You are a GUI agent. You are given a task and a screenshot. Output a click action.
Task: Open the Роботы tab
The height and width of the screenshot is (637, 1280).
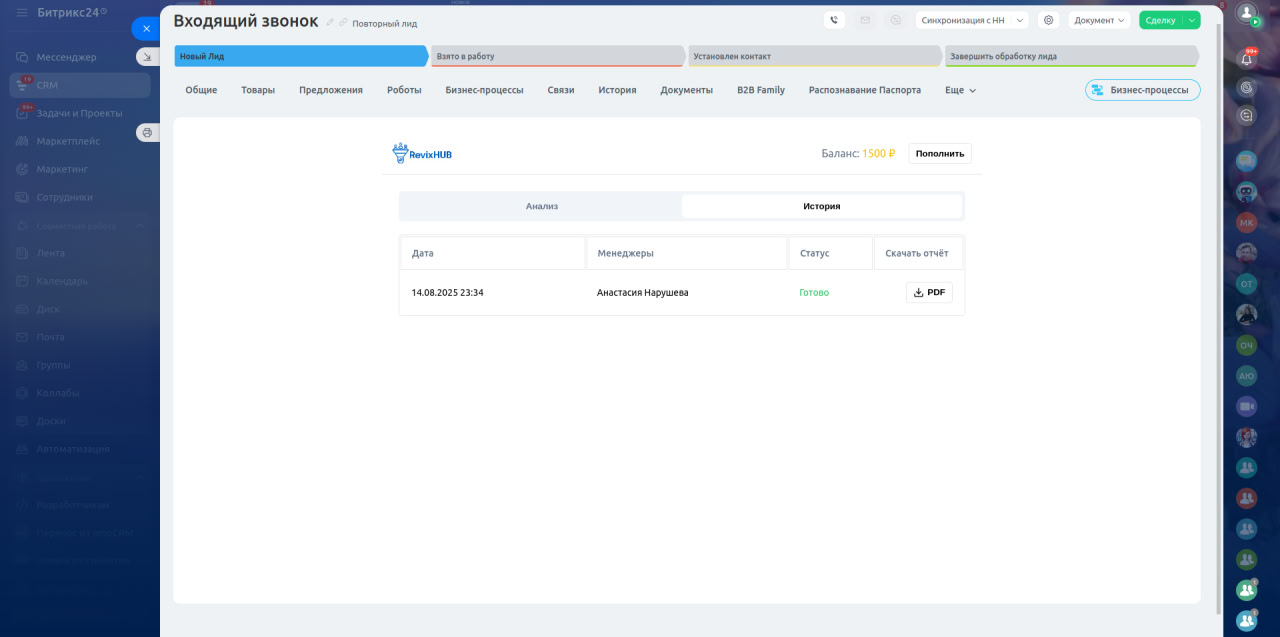coord(404,90)
